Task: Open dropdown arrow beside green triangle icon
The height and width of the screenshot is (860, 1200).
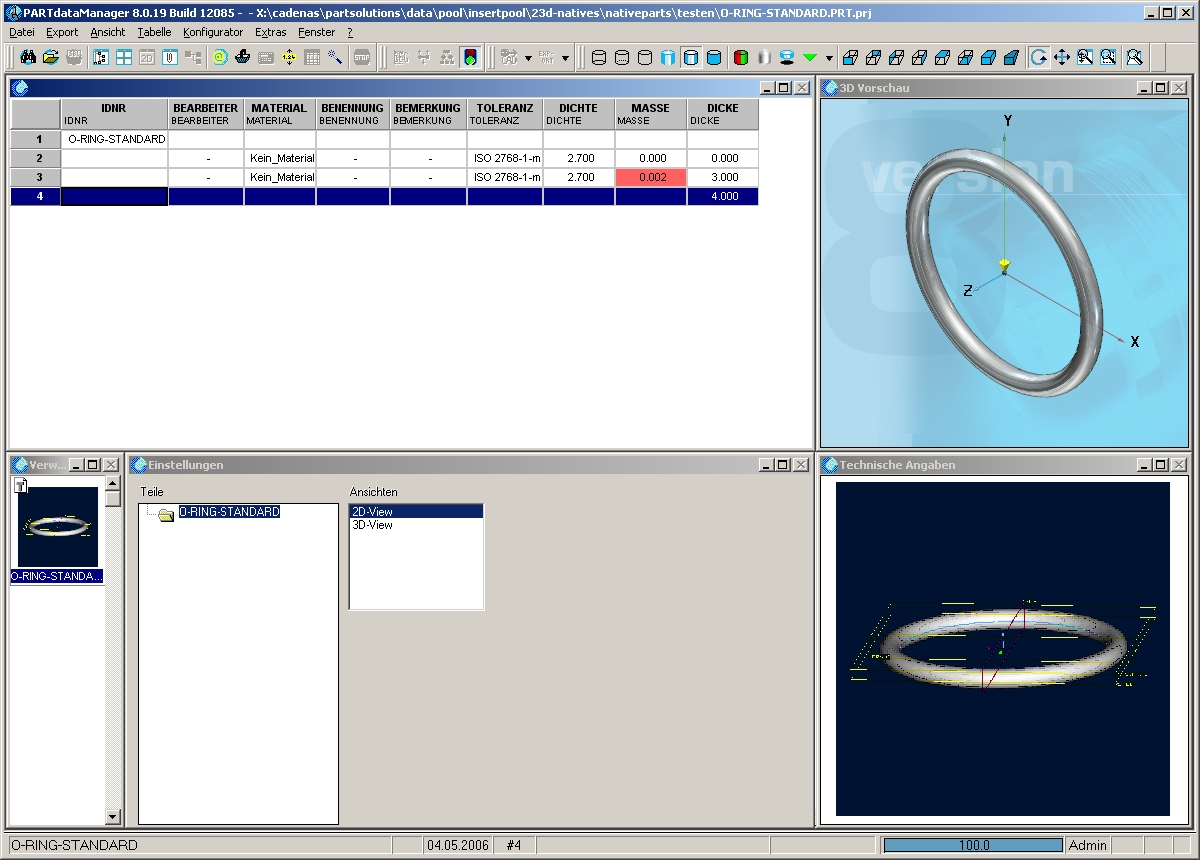Action: (x=829, y=58)
